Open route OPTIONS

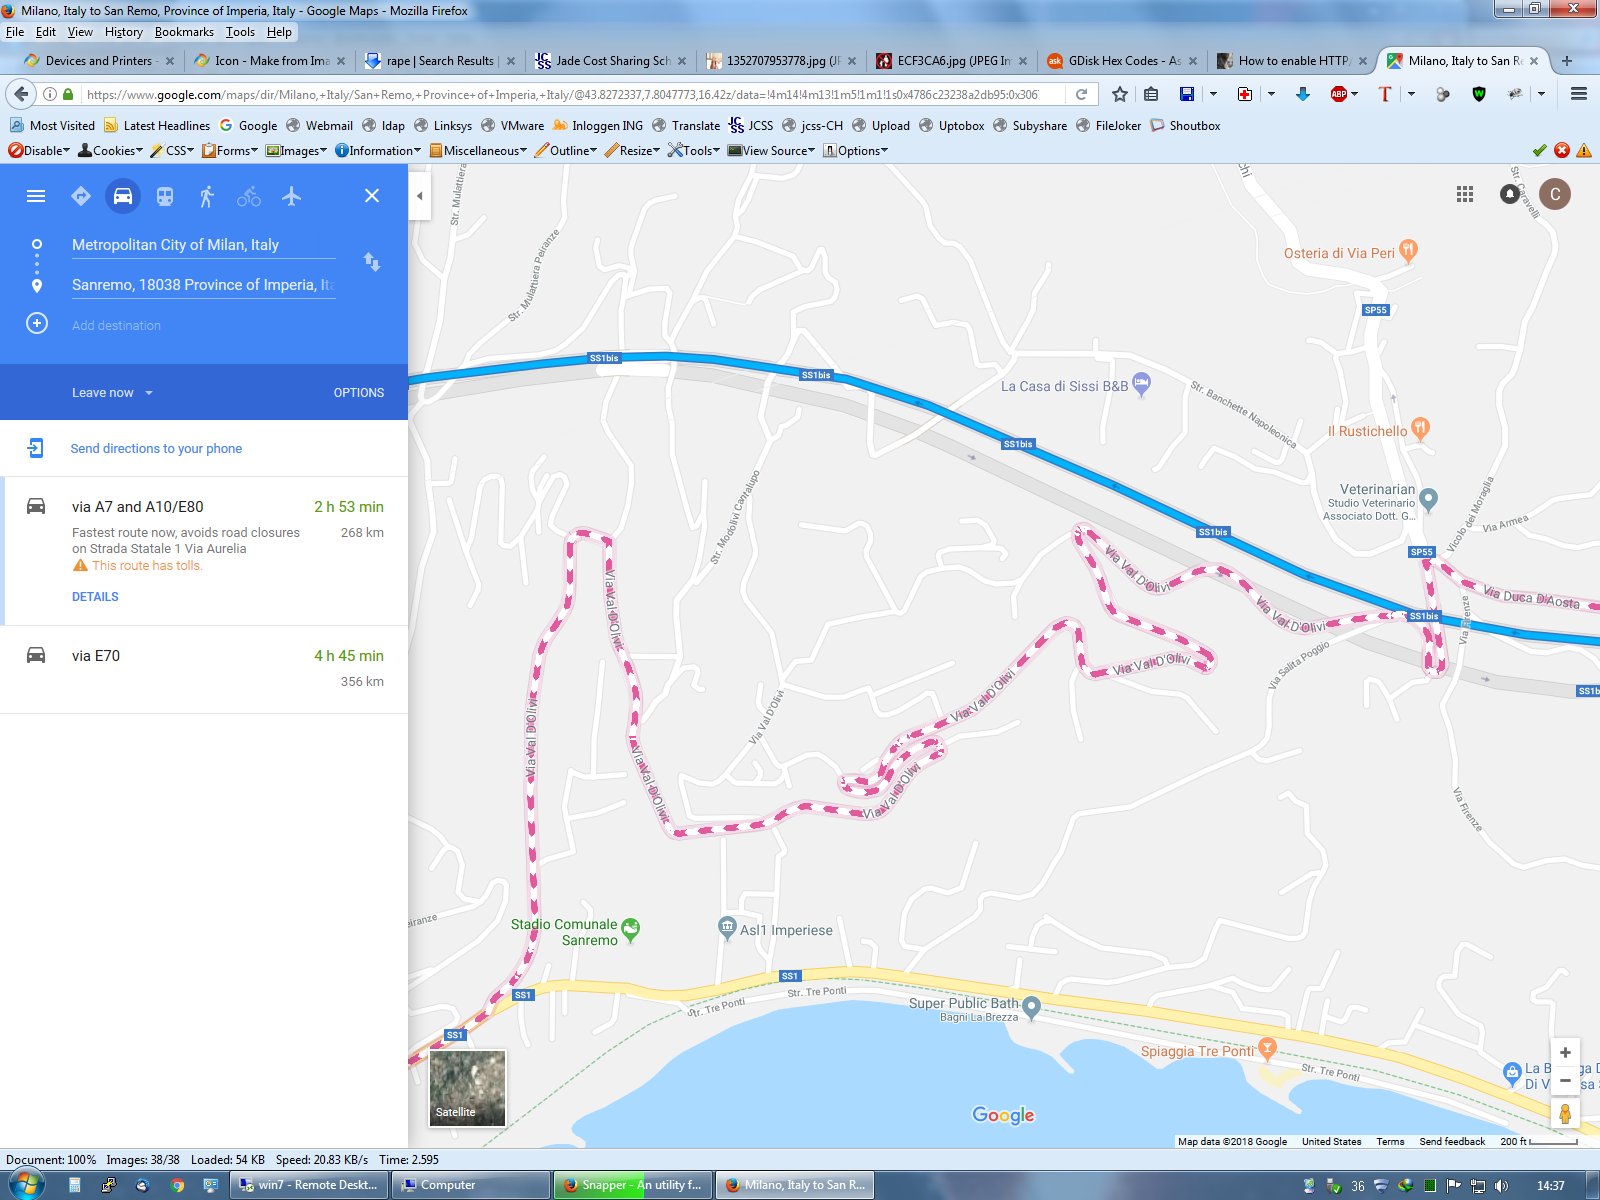359,393
